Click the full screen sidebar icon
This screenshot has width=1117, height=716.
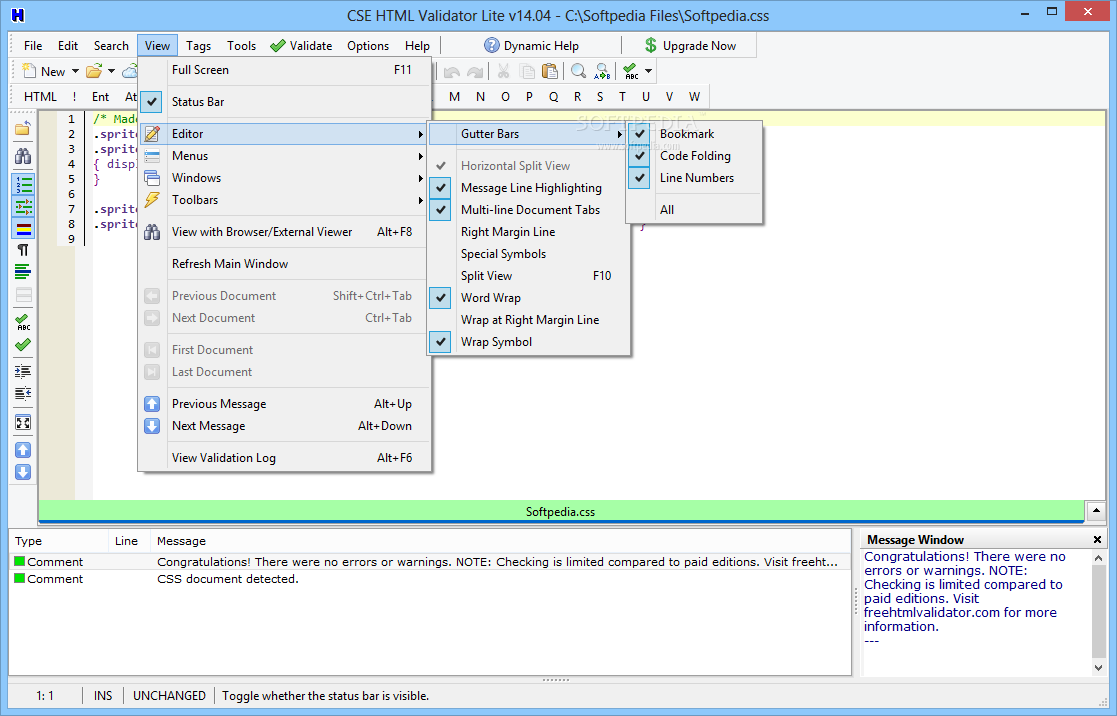pyautogui.click(x=23, y=422)
